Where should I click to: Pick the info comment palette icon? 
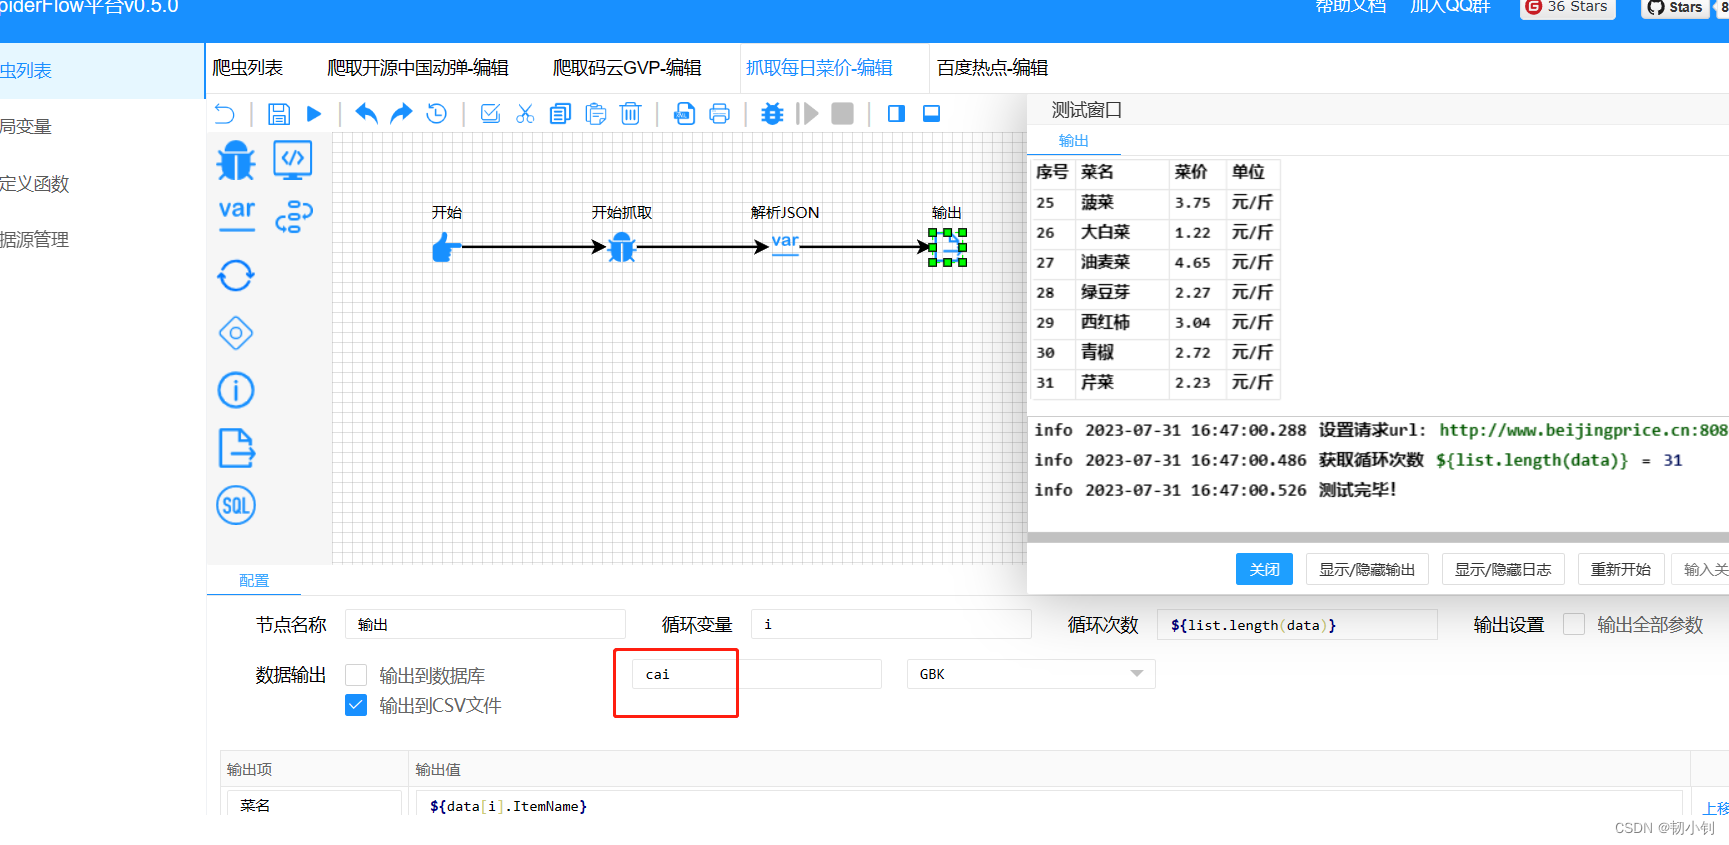click(236, 390)
